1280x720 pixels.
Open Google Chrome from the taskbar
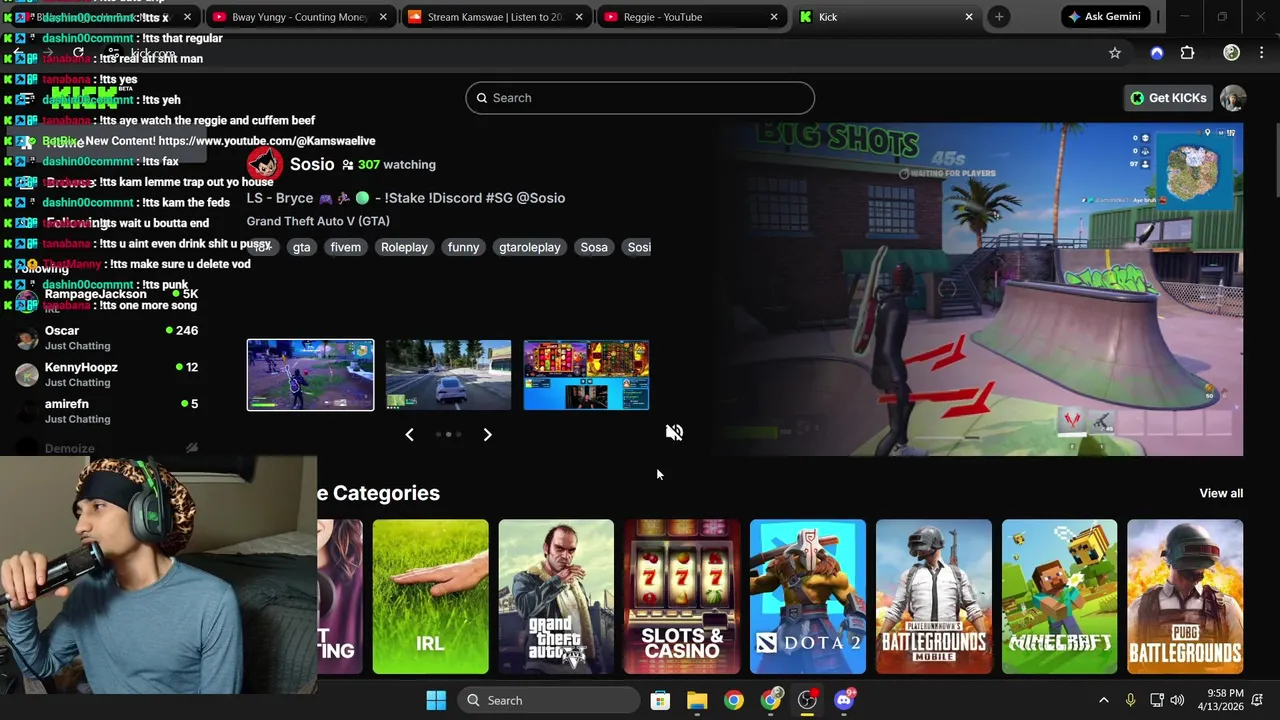(734, 701)
